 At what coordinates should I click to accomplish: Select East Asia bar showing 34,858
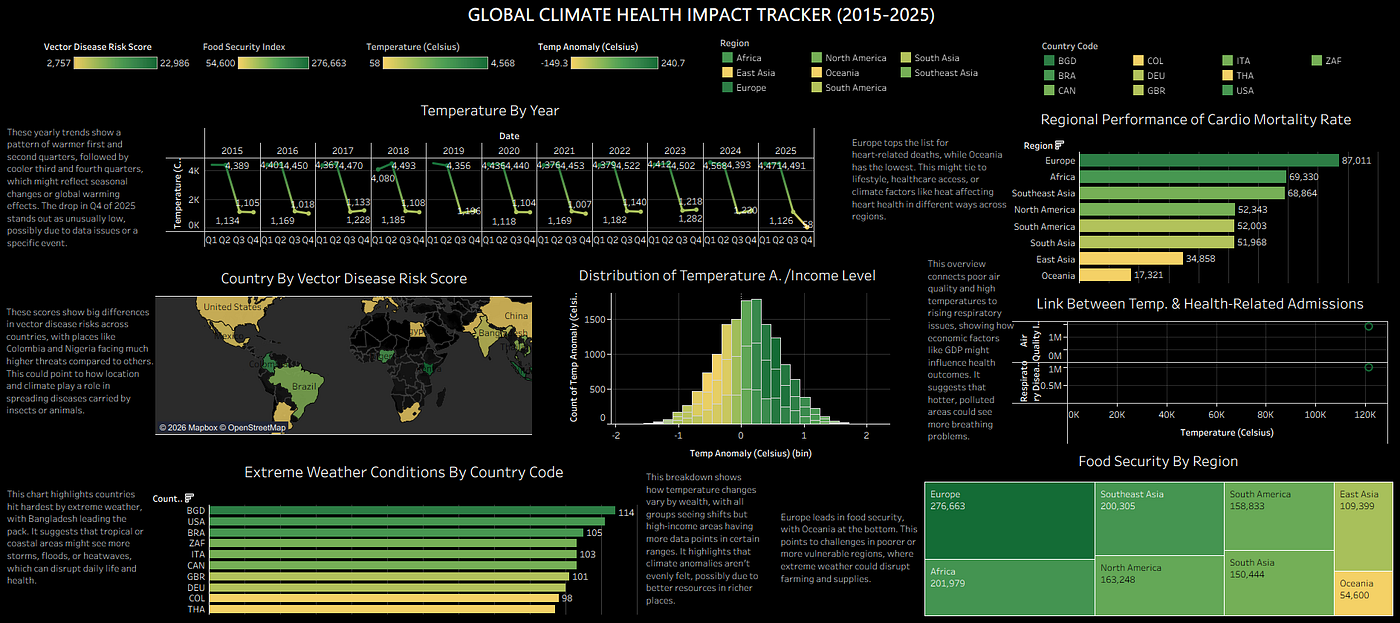coord(1131,258)
